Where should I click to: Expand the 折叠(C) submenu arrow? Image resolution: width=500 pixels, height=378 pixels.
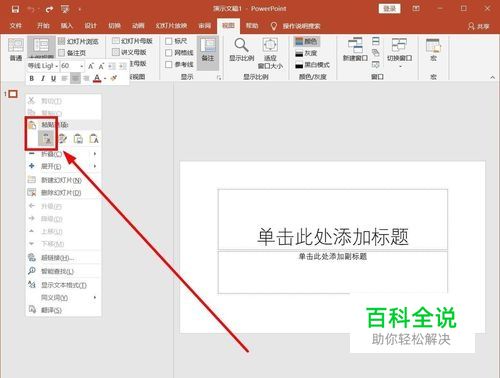point(95,154)
